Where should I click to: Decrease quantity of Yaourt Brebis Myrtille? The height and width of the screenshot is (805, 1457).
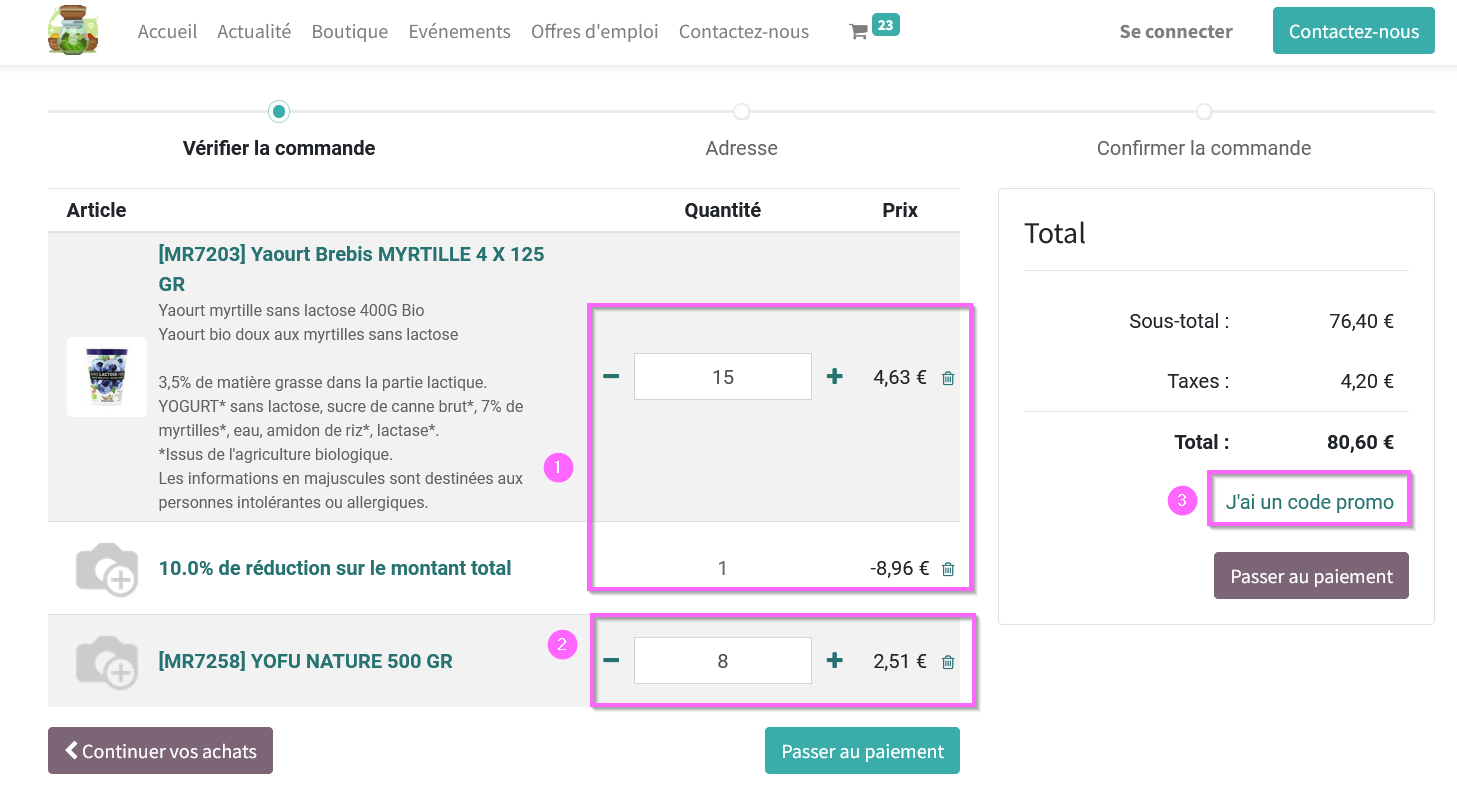pyautogui.click(x=611, y=377)
